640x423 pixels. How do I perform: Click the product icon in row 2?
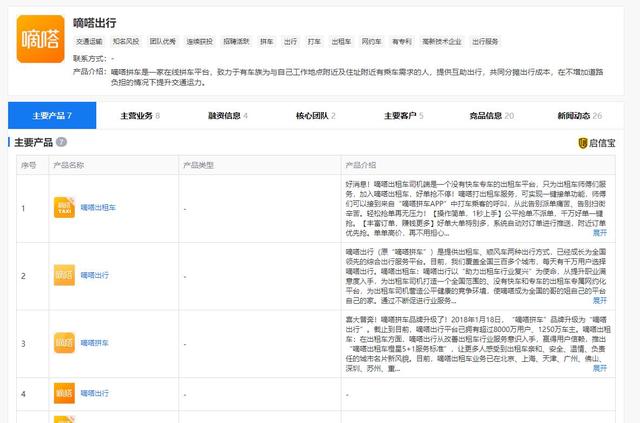tap(64, 275)
